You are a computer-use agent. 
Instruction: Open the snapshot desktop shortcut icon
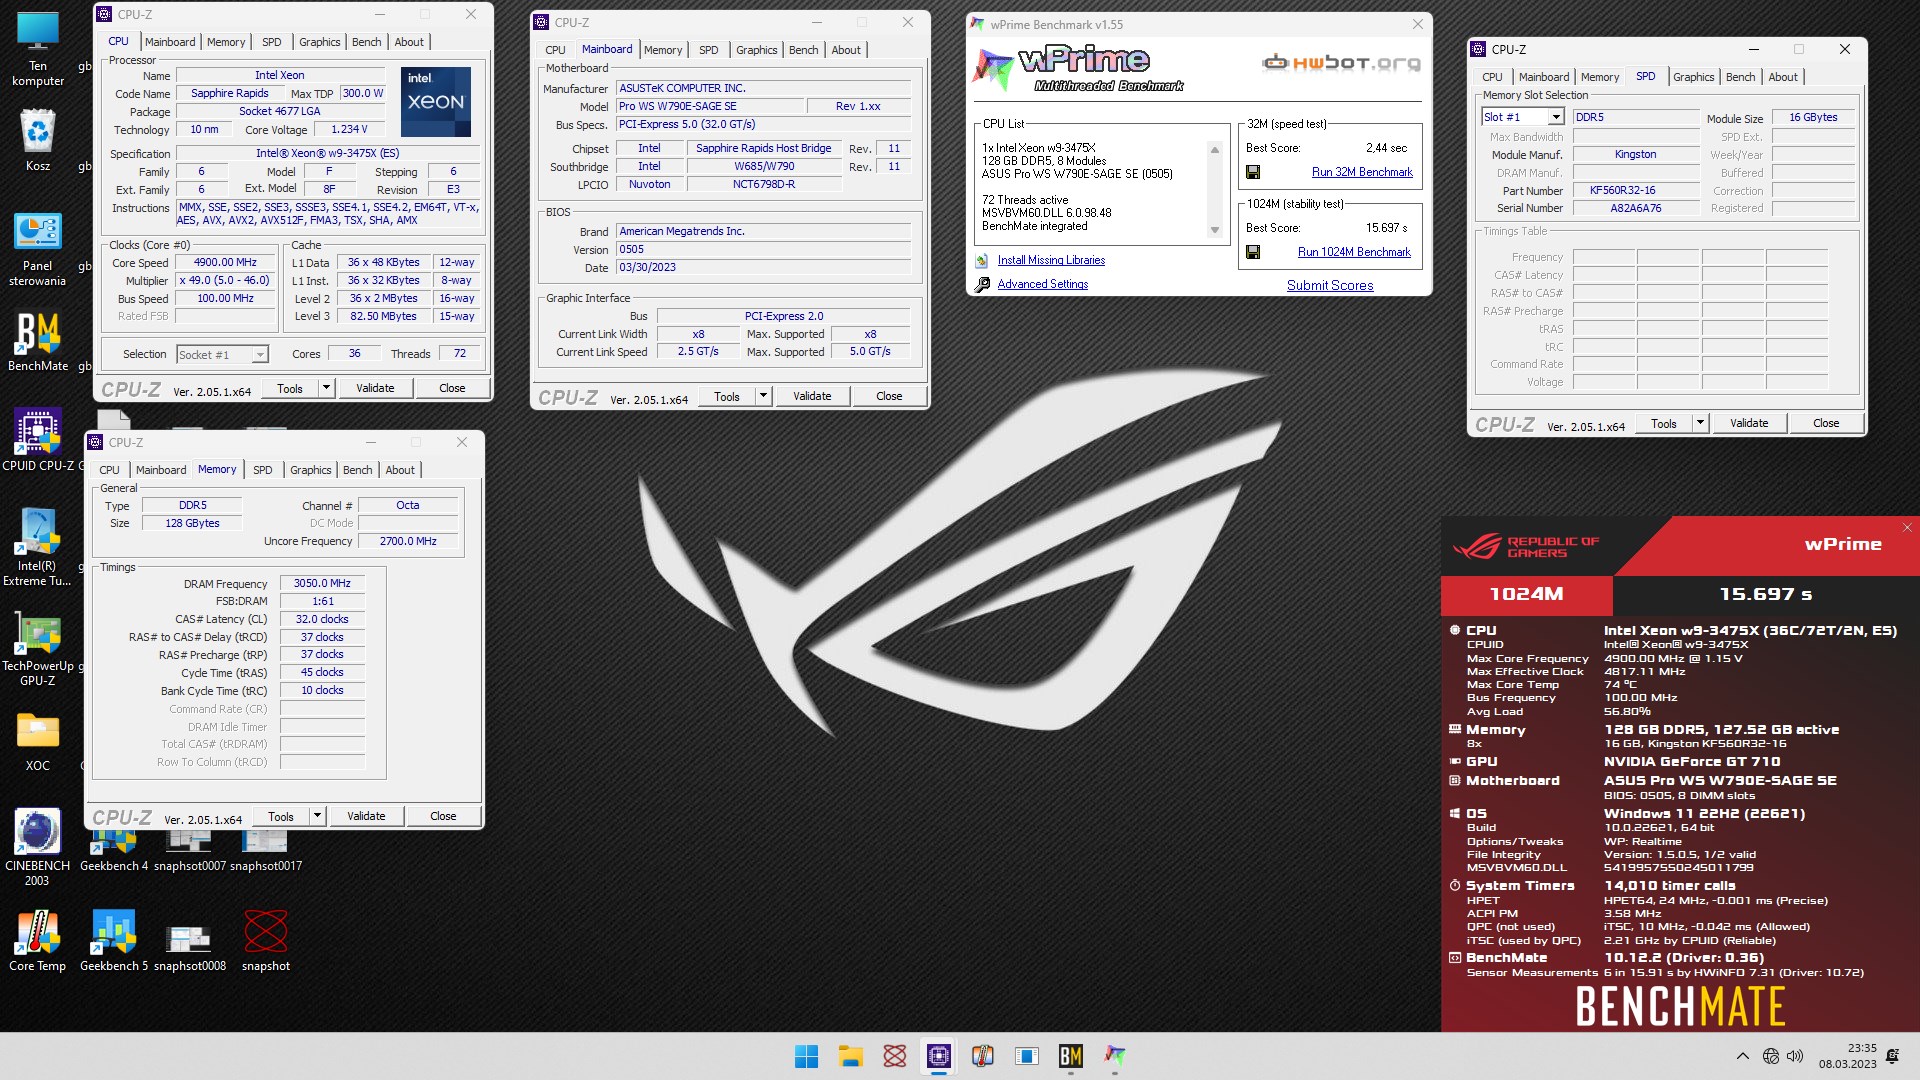265,940
